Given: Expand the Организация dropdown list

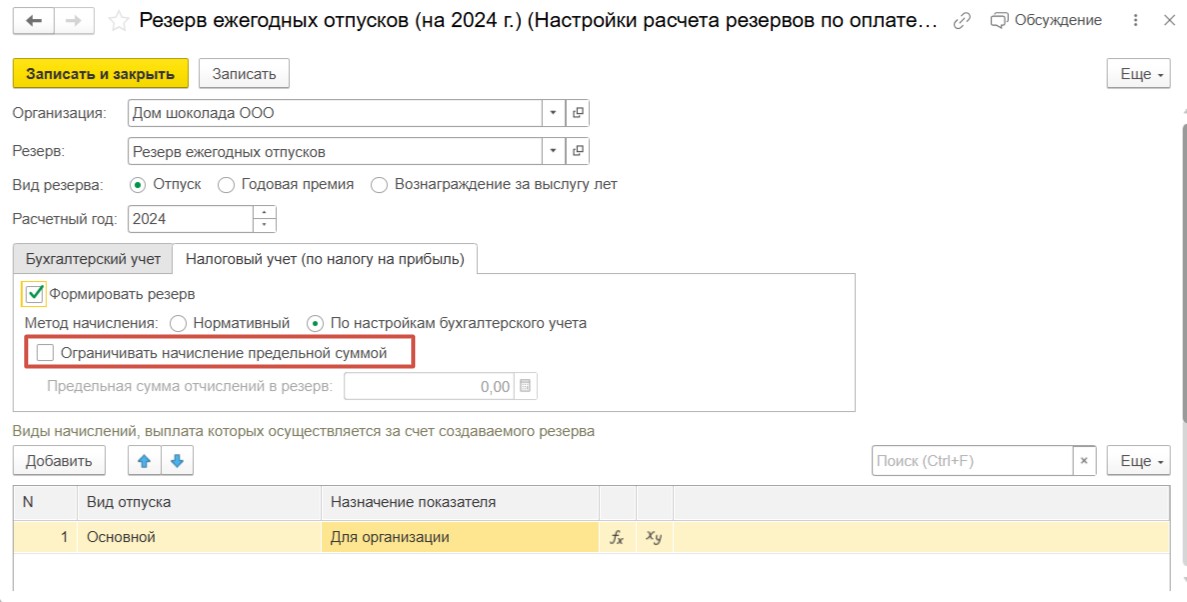Looking at the screenshot, I should 553,113.
